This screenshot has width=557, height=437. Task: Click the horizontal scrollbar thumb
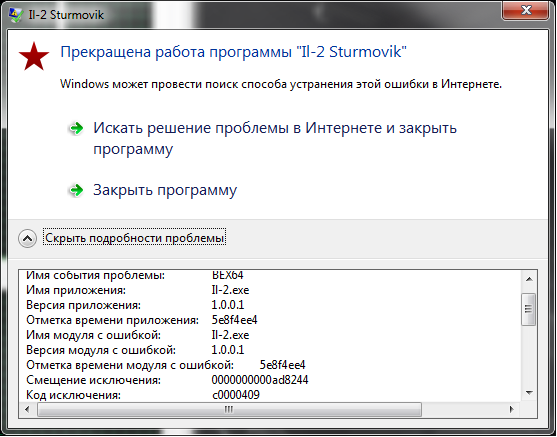[x=229, y=410]
